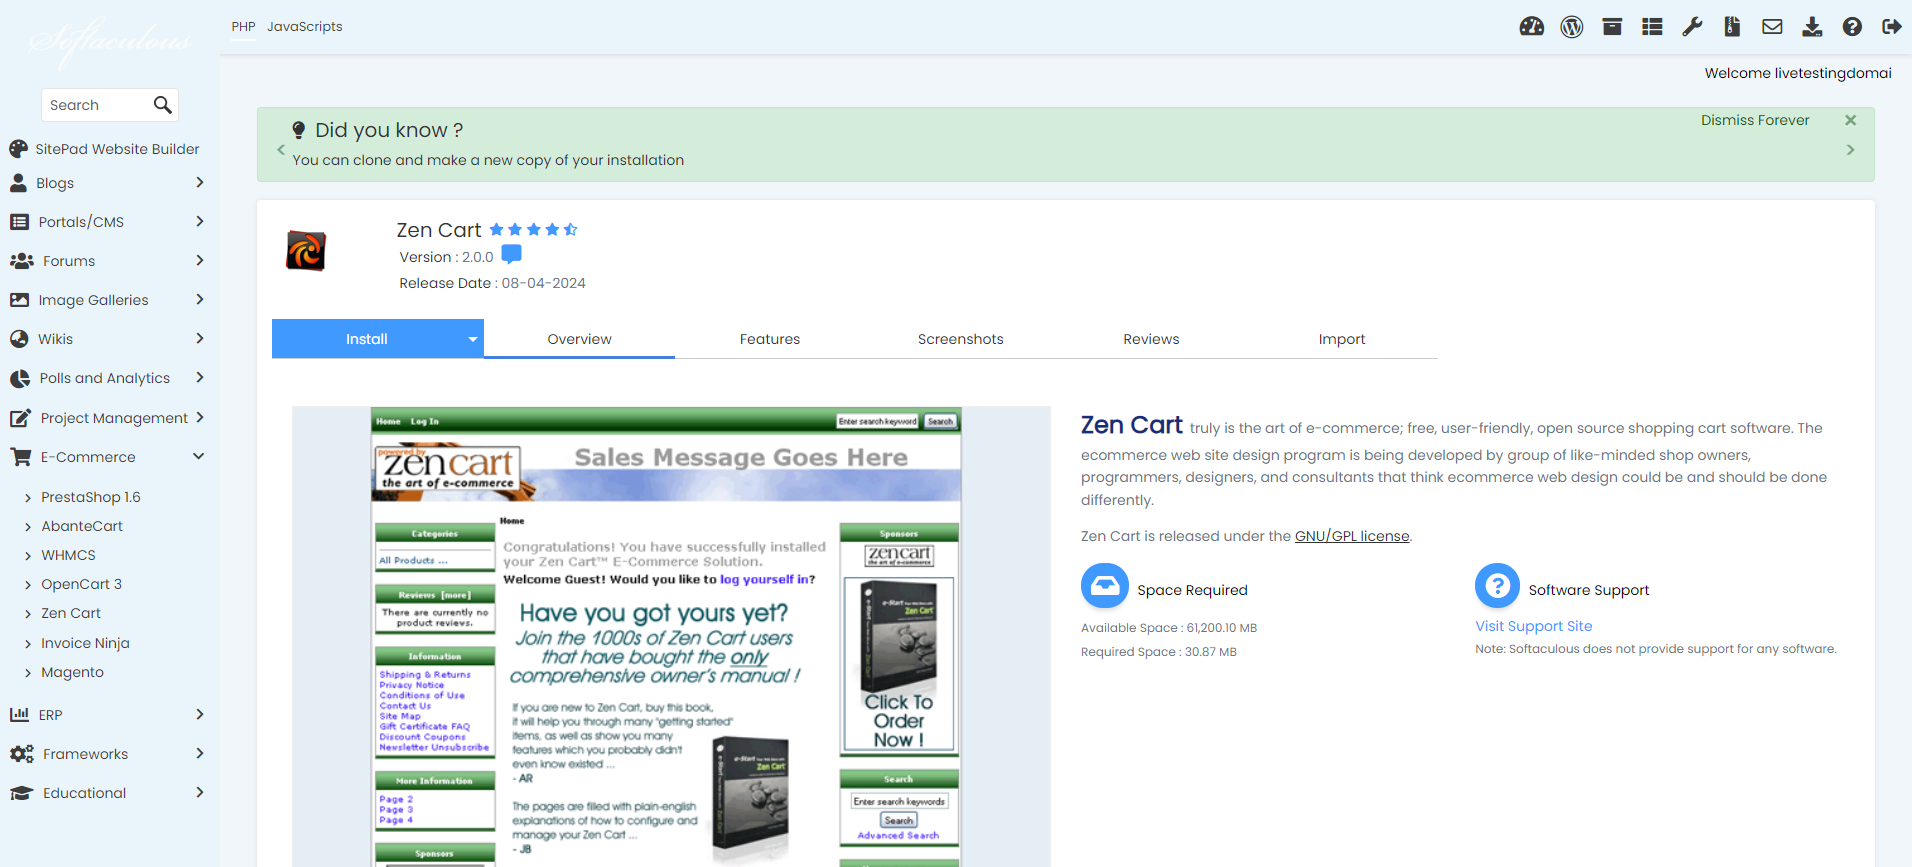Select Magento in sidebar
Viewport: 1912px width, 867px height.
click(72, 672)
